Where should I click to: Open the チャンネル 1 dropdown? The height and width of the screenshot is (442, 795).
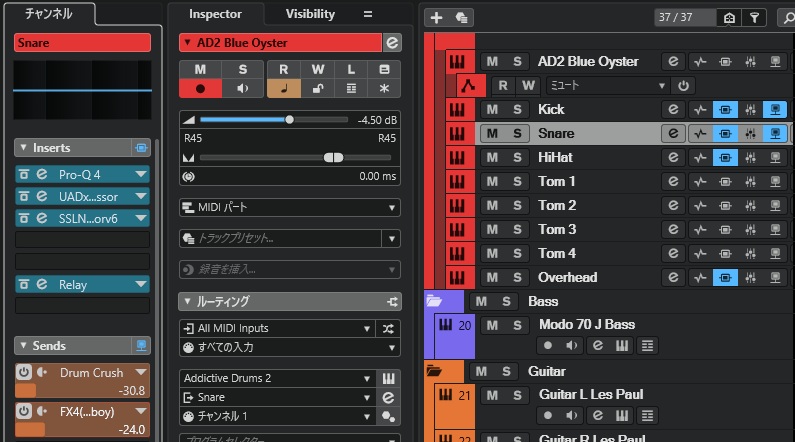[277, 416]
